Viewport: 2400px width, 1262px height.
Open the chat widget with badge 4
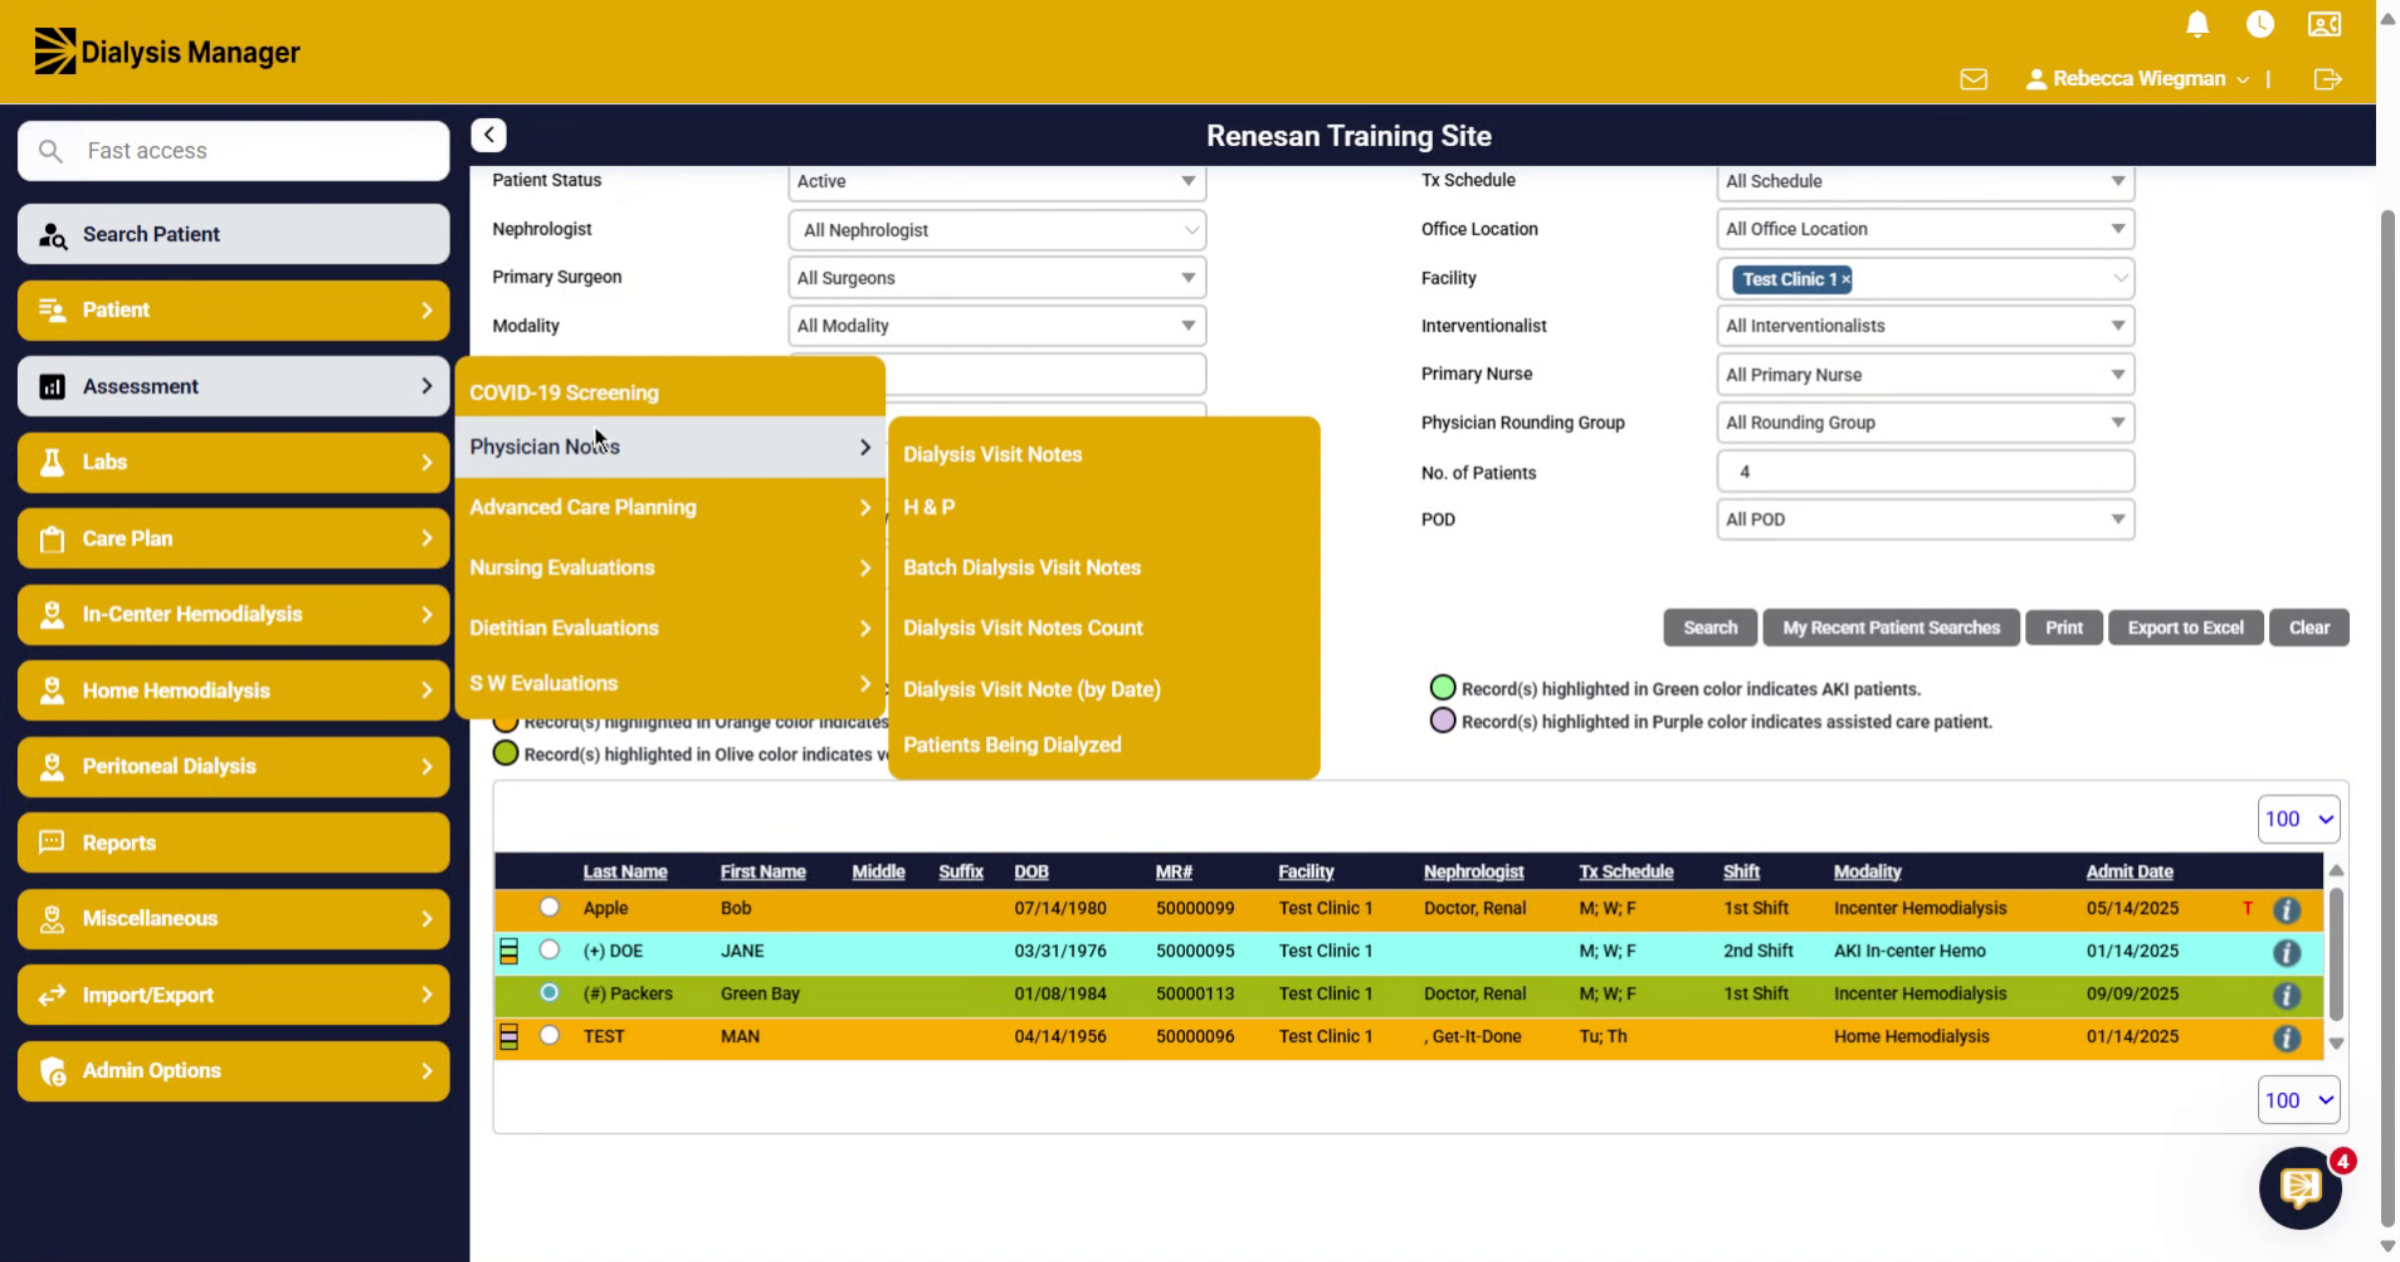click(2301, 1187)
